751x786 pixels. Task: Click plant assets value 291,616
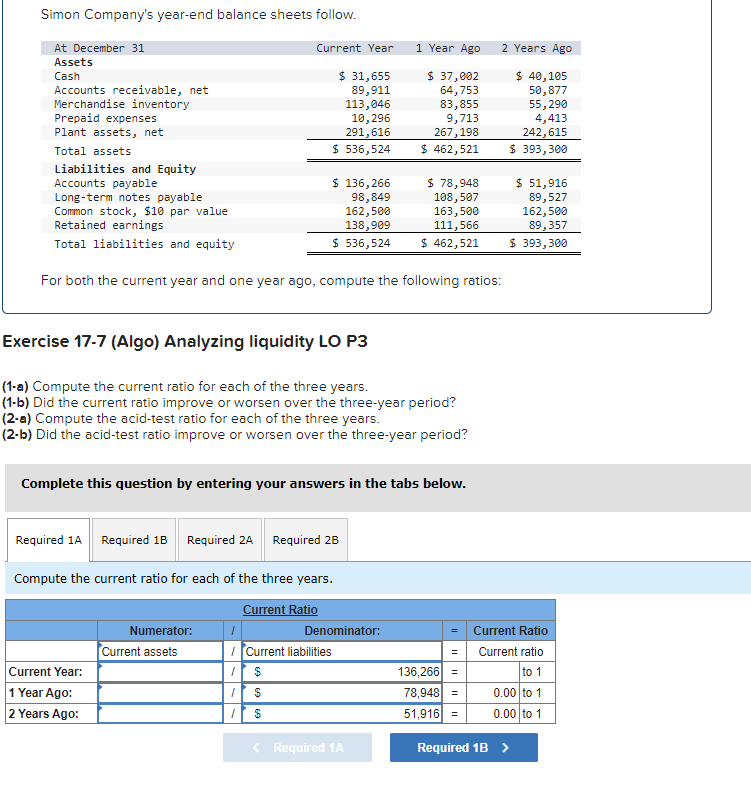pyautogui.click(x=367, y=132)
